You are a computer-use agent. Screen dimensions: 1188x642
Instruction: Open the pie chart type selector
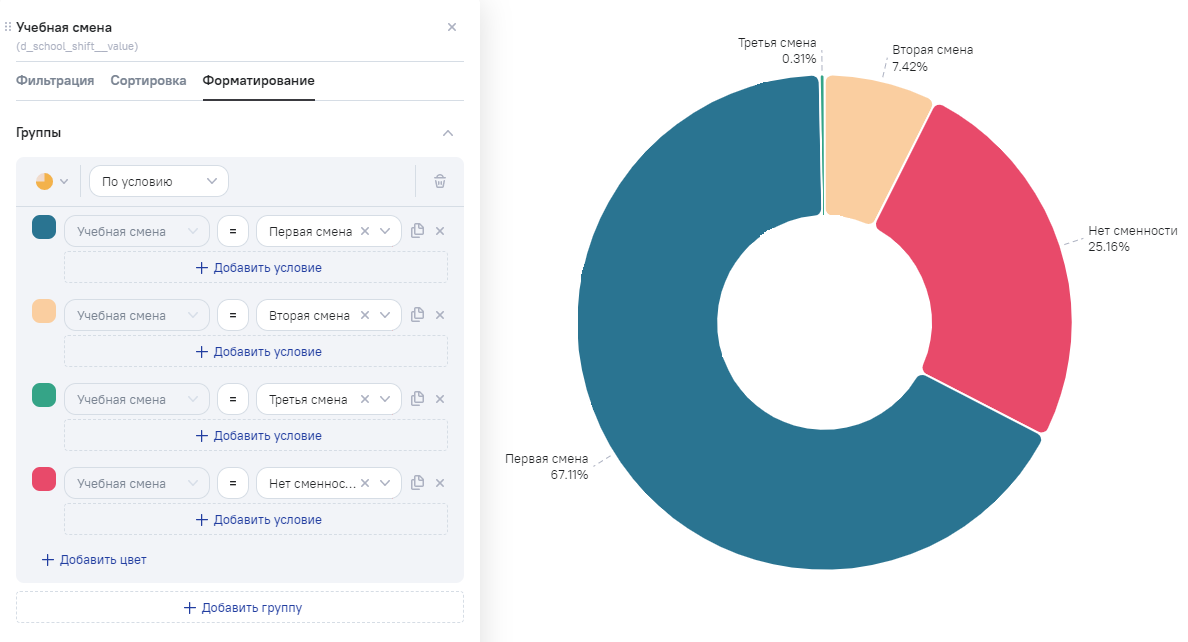52,181
